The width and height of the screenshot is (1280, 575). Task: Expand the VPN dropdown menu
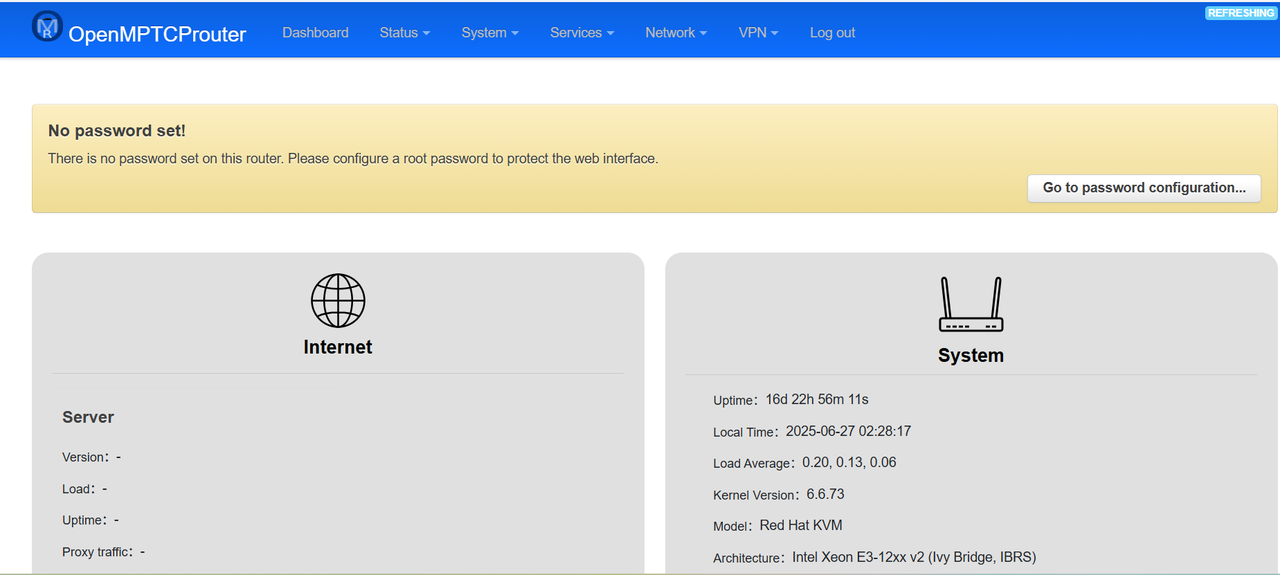coord(758,32)
